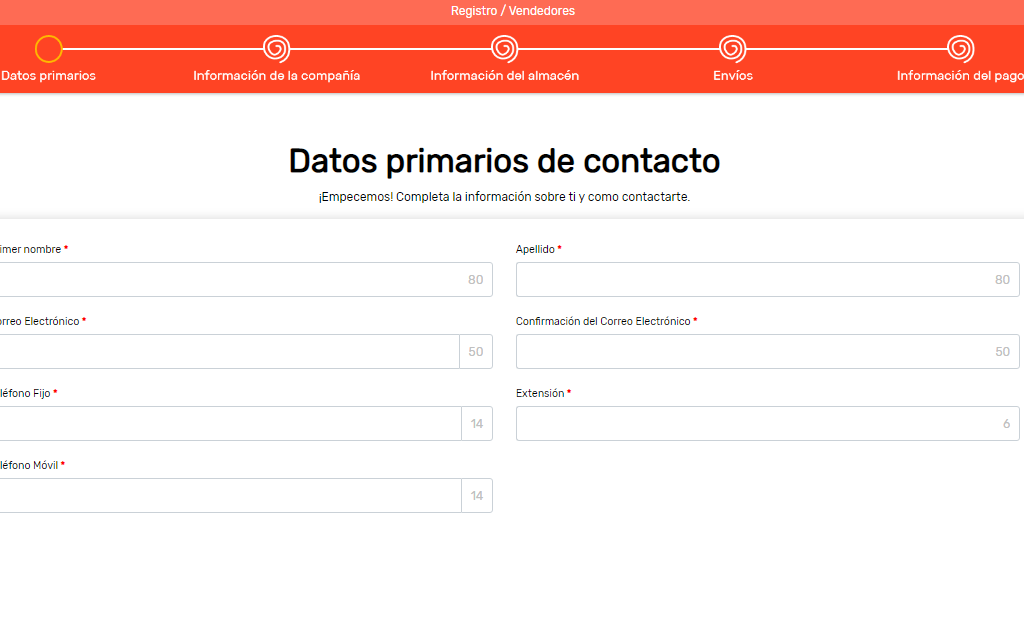Click the 14 counter box beside Teléfono Móvil
The image size is (1024, 637).
[x=477, y=496]
